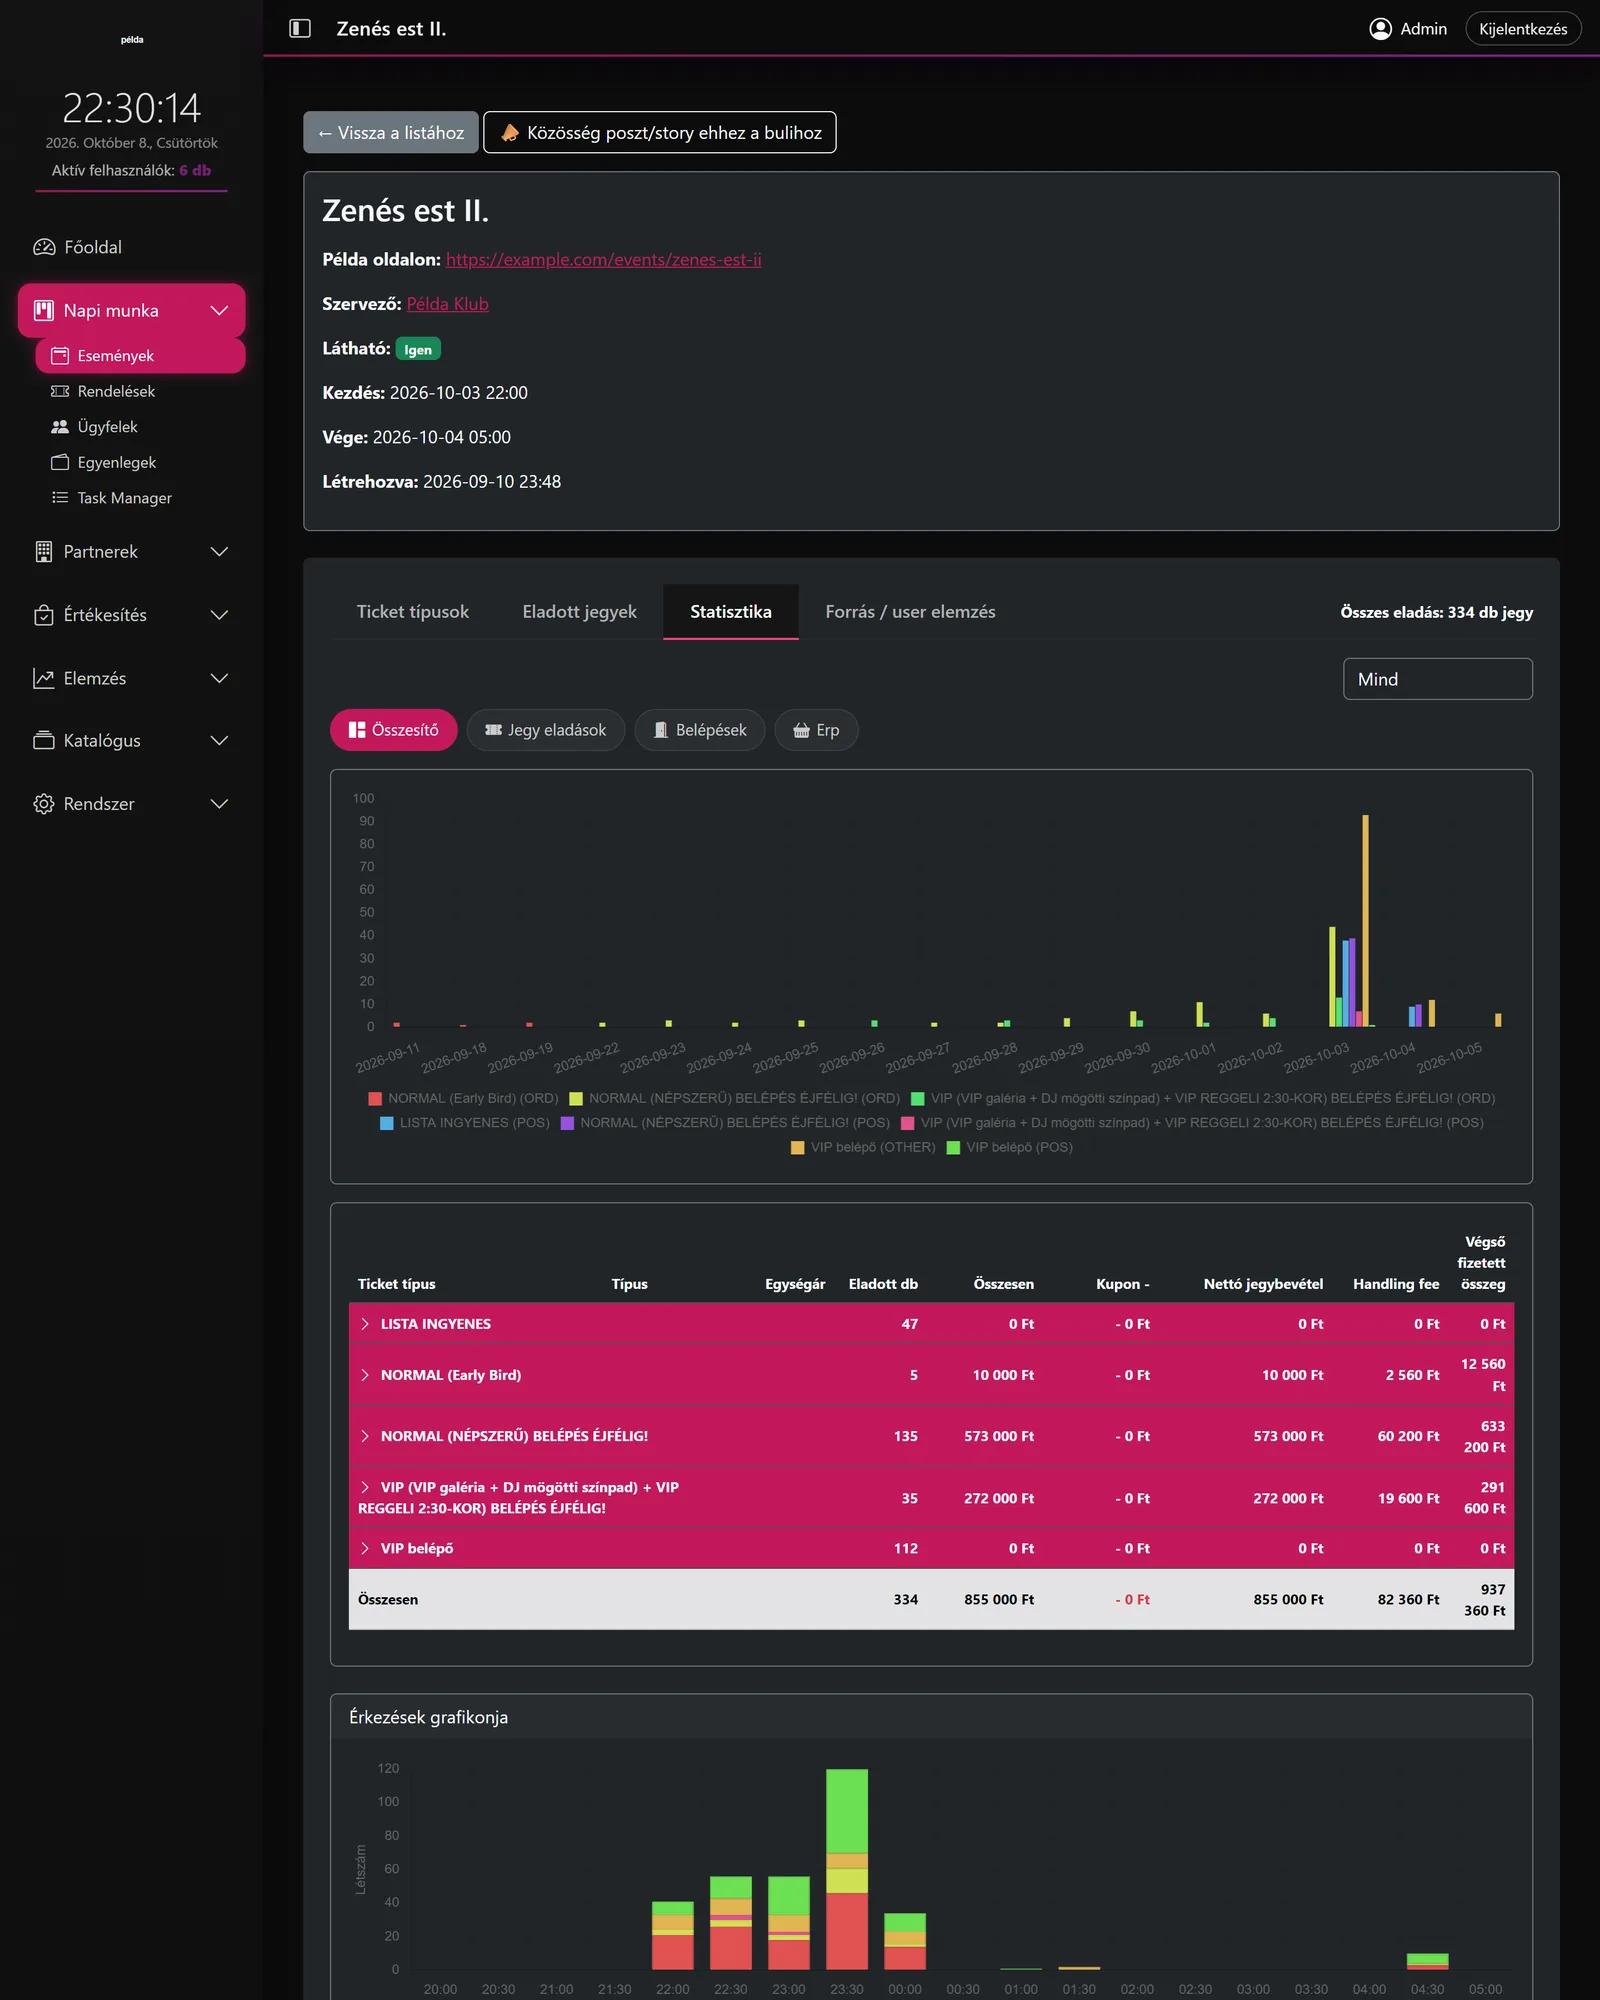Click the Rendszer gear icon

(44, 804)
